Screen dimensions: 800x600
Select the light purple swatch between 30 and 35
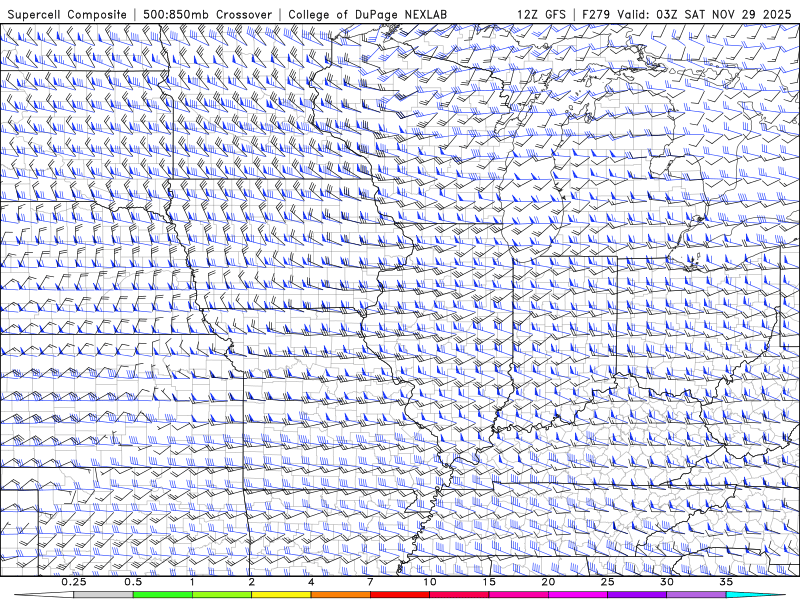click(696, 595)
